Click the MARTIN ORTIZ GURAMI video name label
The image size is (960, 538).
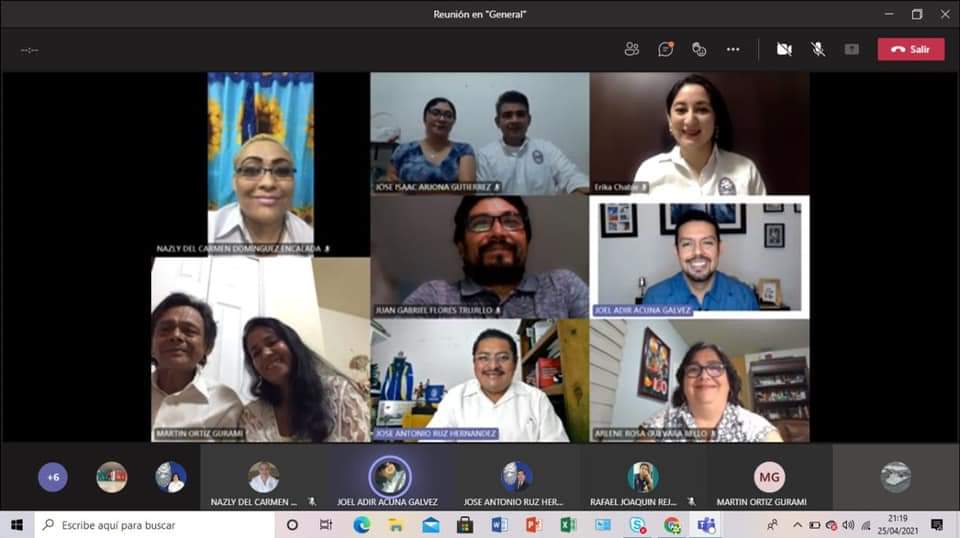(199, 433)
